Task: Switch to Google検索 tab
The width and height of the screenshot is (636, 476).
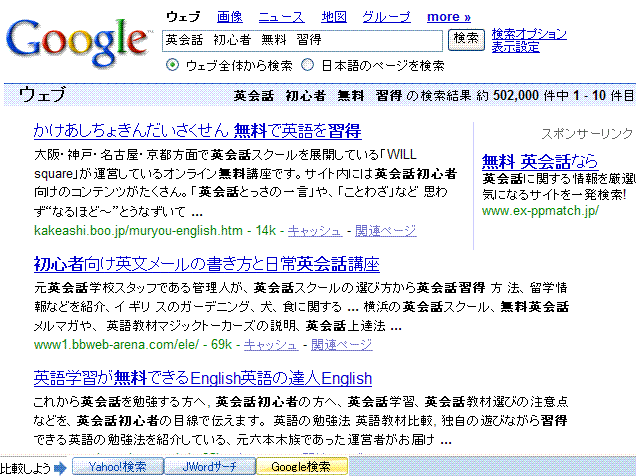Action: point(302,467)
